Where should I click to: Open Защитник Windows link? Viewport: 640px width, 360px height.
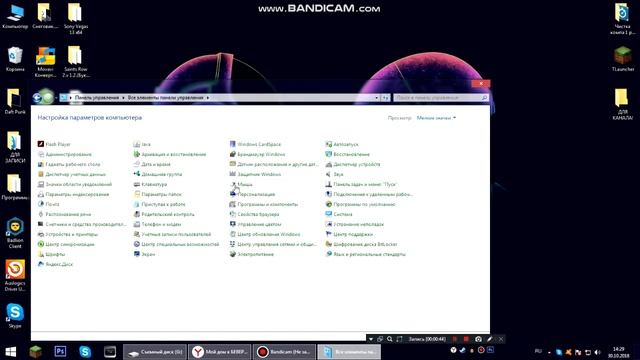(x=256, y=174)
